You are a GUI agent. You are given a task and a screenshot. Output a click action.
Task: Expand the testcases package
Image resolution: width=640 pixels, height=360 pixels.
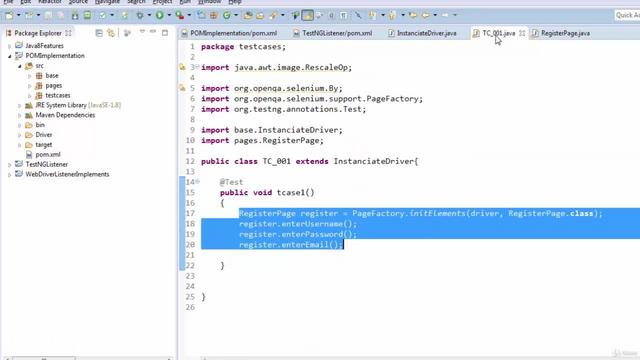tap(29, 96)
